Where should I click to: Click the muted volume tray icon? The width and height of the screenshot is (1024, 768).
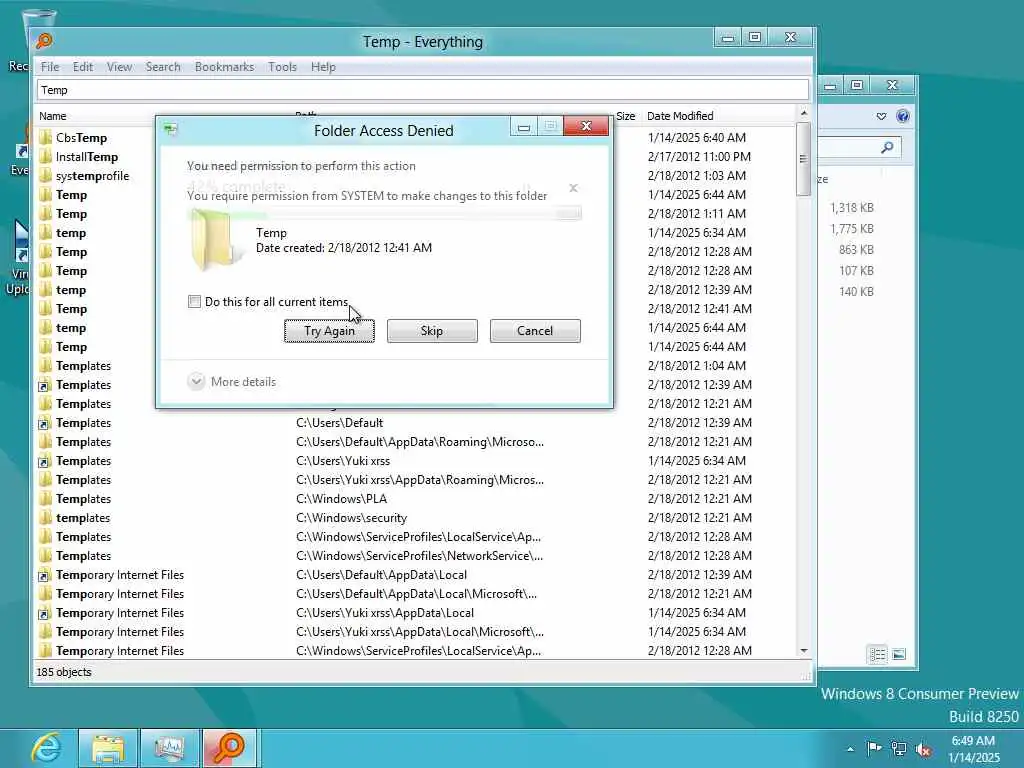coord(923,749)
